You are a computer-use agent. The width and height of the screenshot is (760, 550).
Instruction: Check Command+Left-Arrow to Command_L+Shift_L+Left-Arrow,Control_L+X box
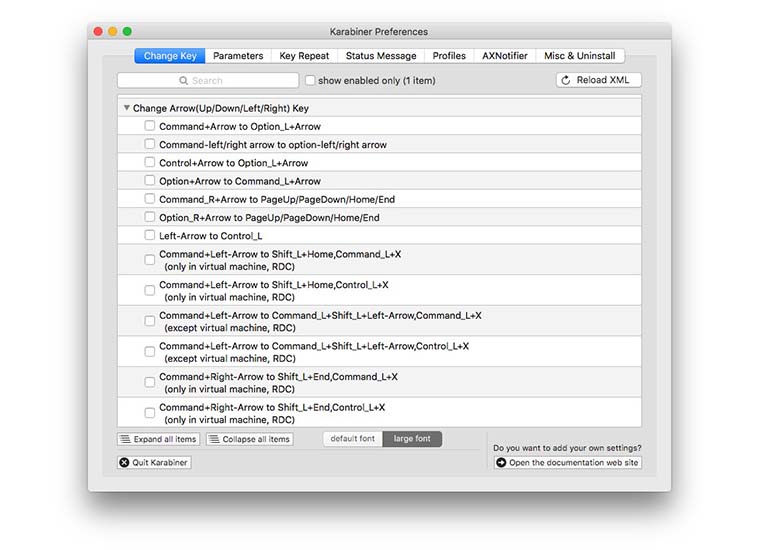[150, 351]
